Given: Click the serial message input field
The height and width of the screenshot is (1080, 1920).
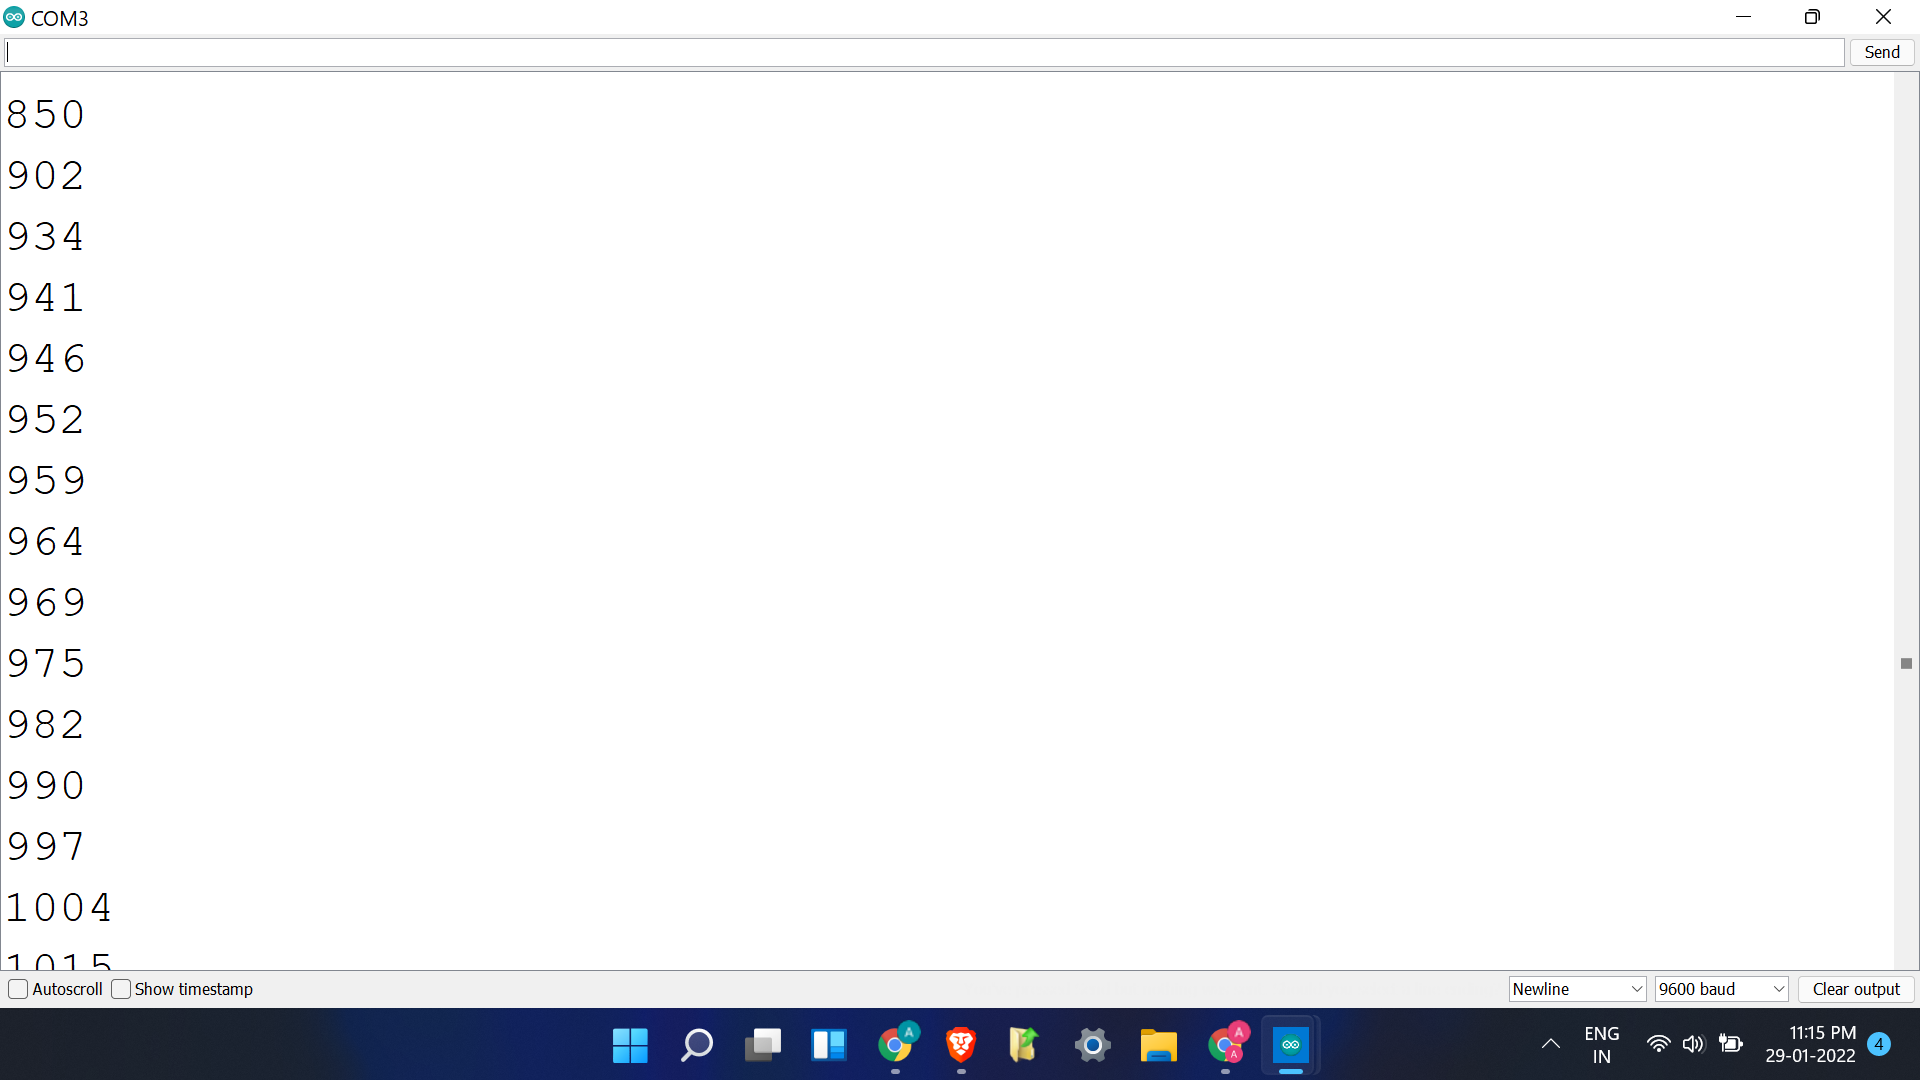Looking at the screenshot, I should [x=924, y=52].
